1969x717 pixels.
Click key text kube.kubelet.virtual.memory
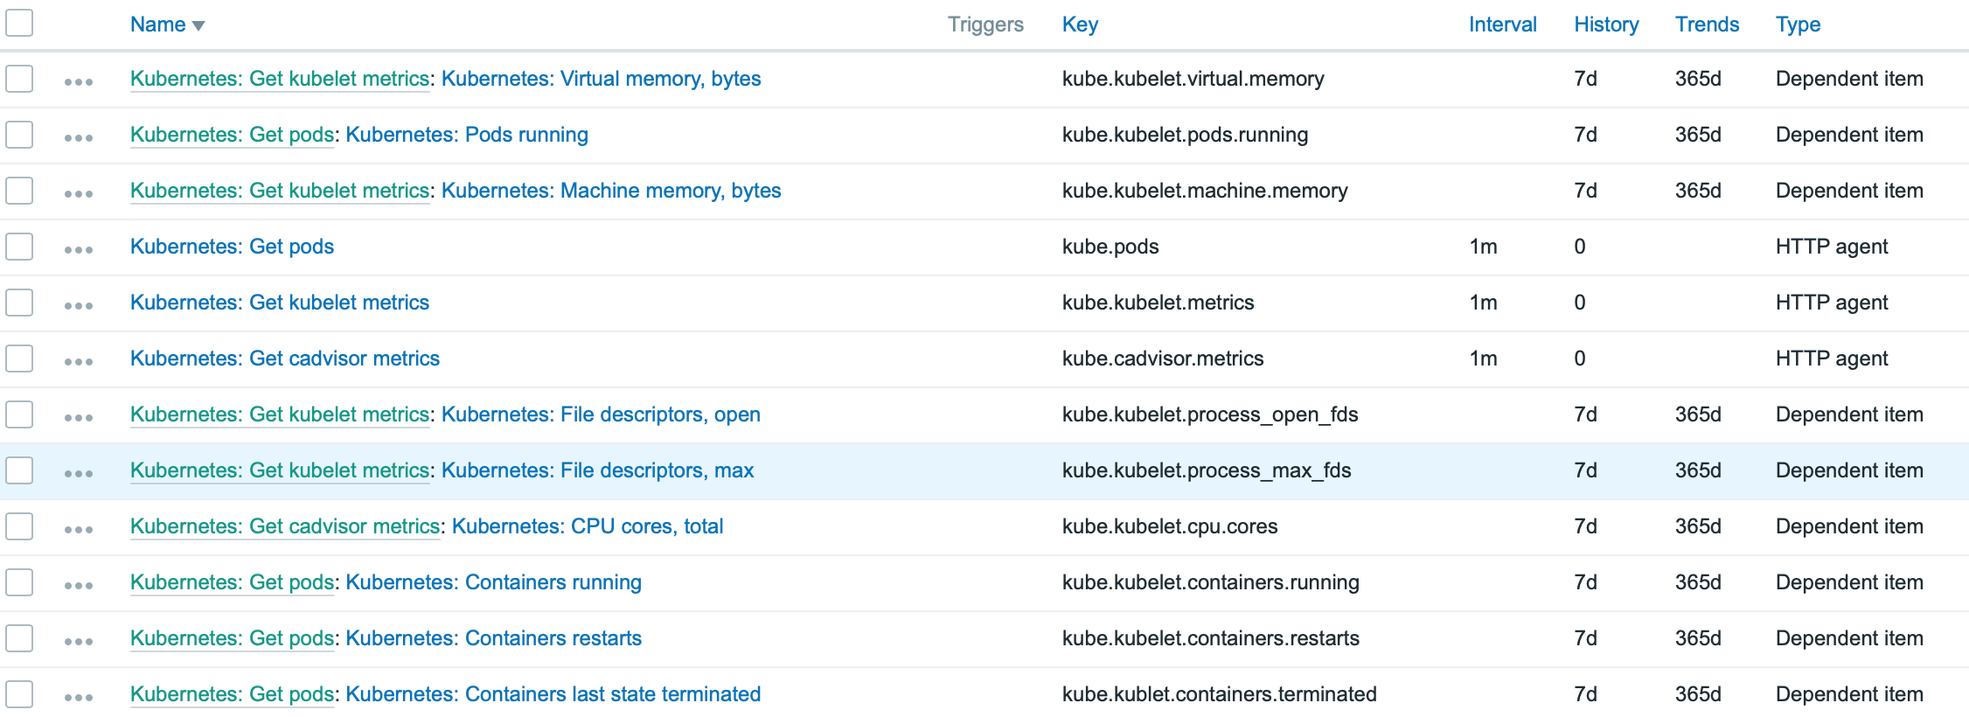coord(1193,79)
